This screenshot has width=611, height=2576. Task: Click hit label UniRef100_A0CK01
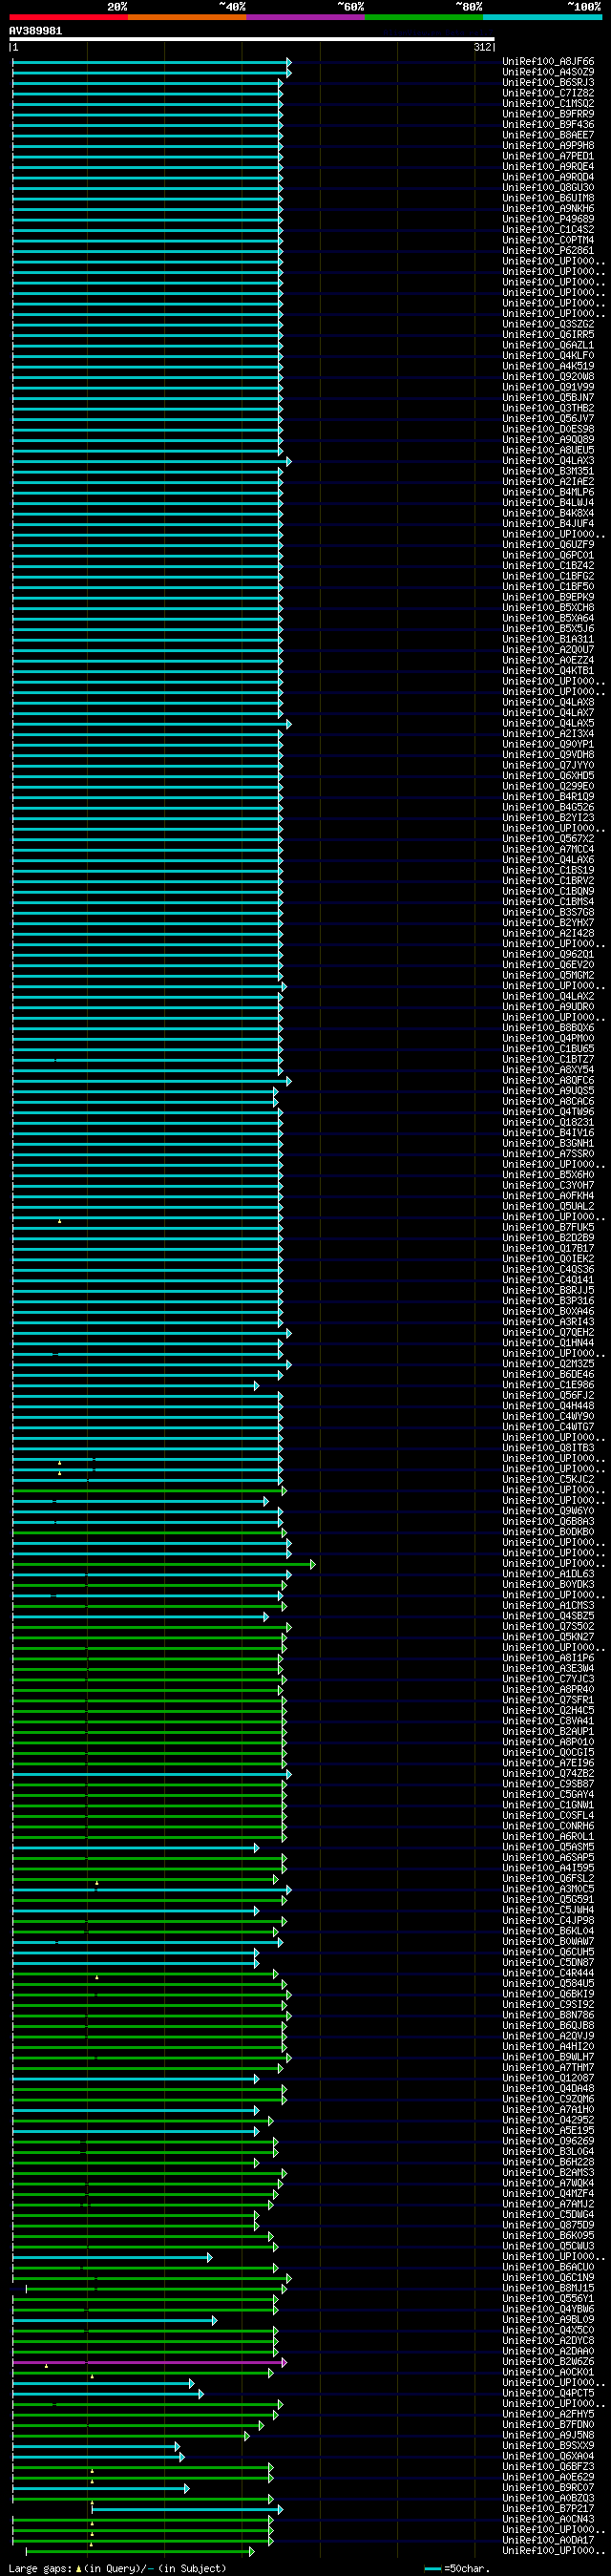pos(548,2372)
